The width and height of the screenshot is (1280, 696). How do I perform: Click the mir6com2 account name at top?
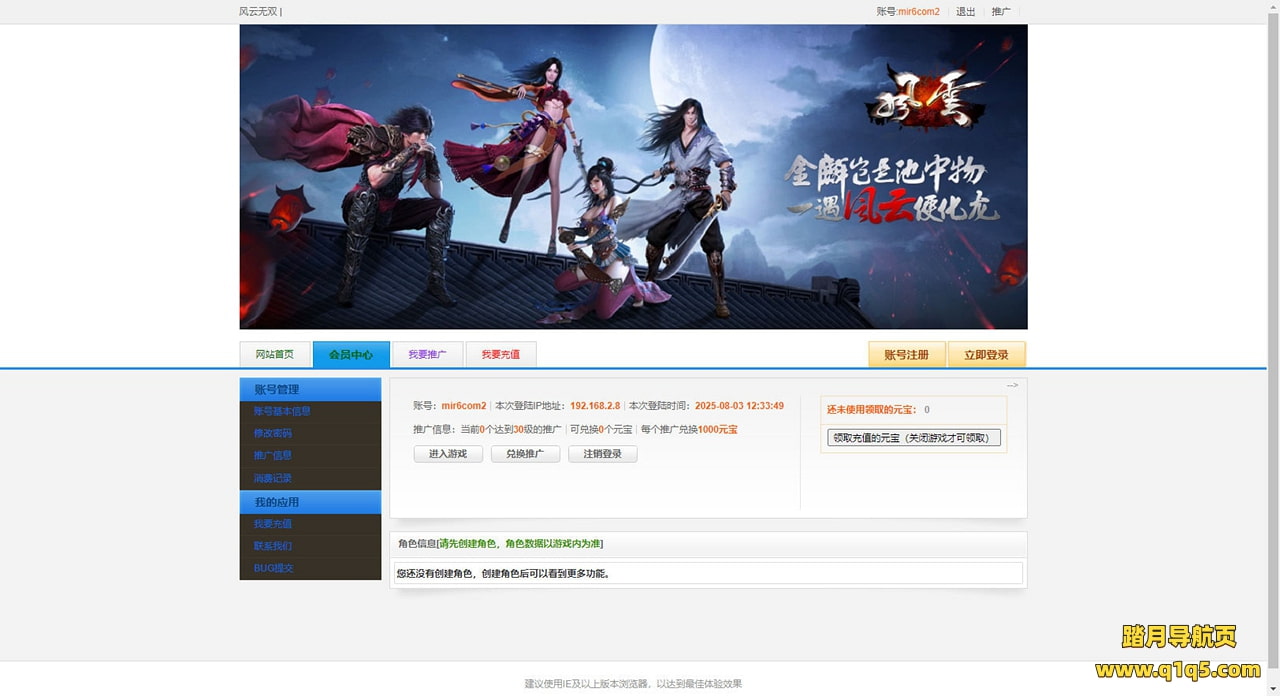pos(918,12)
